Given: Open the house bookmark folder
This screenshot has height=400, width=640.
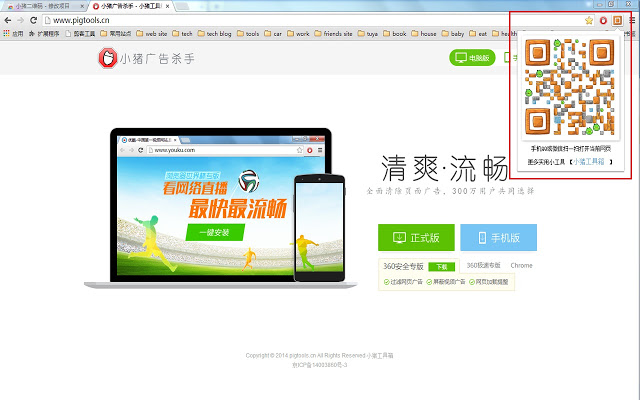Looking at the screenshot, I should [x=424, y=34].
